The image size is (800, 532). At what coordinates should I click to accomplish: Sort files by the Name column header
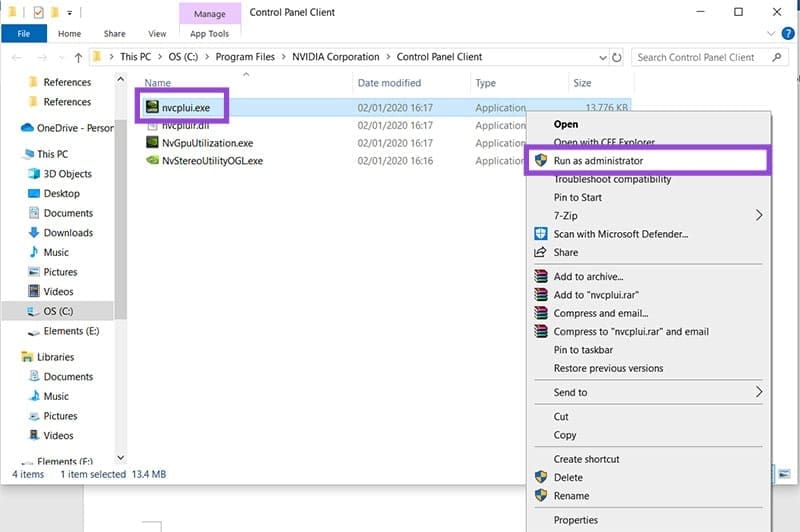158,83
